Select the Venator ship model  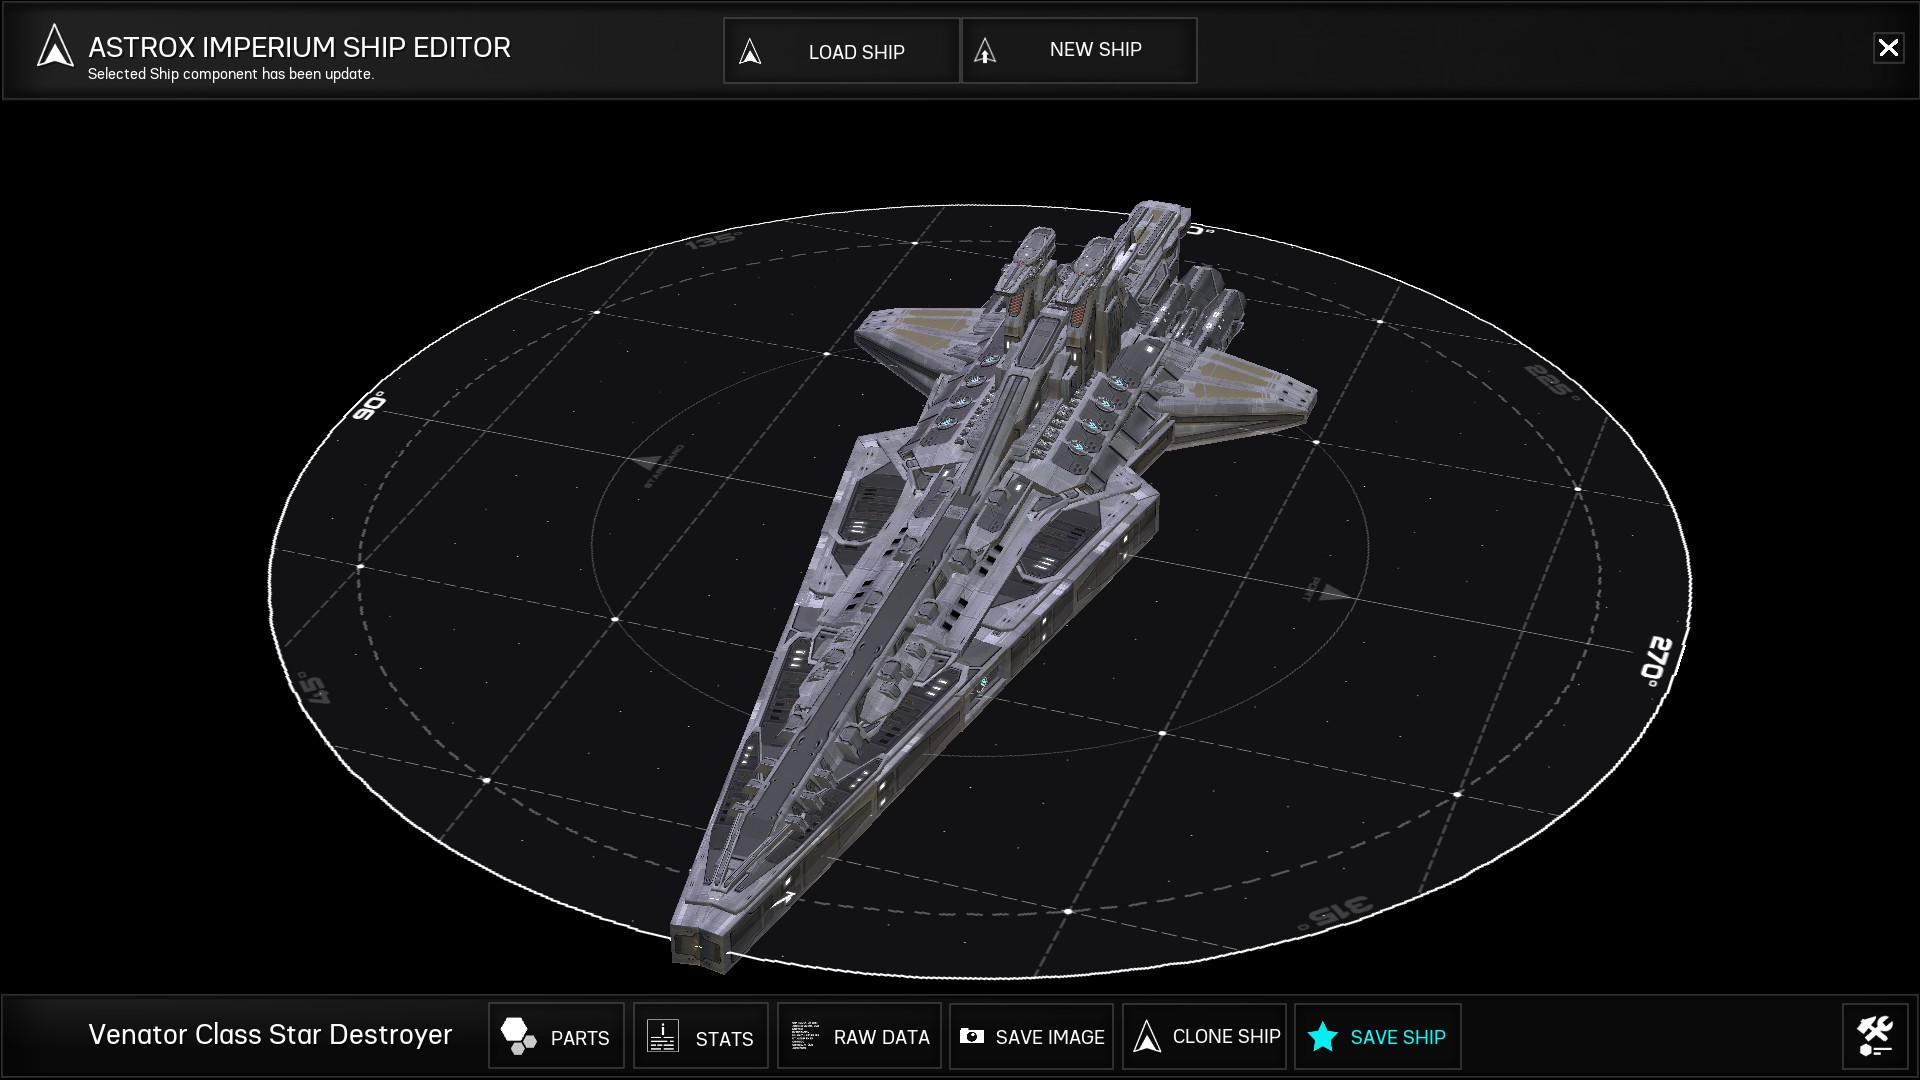960,560
